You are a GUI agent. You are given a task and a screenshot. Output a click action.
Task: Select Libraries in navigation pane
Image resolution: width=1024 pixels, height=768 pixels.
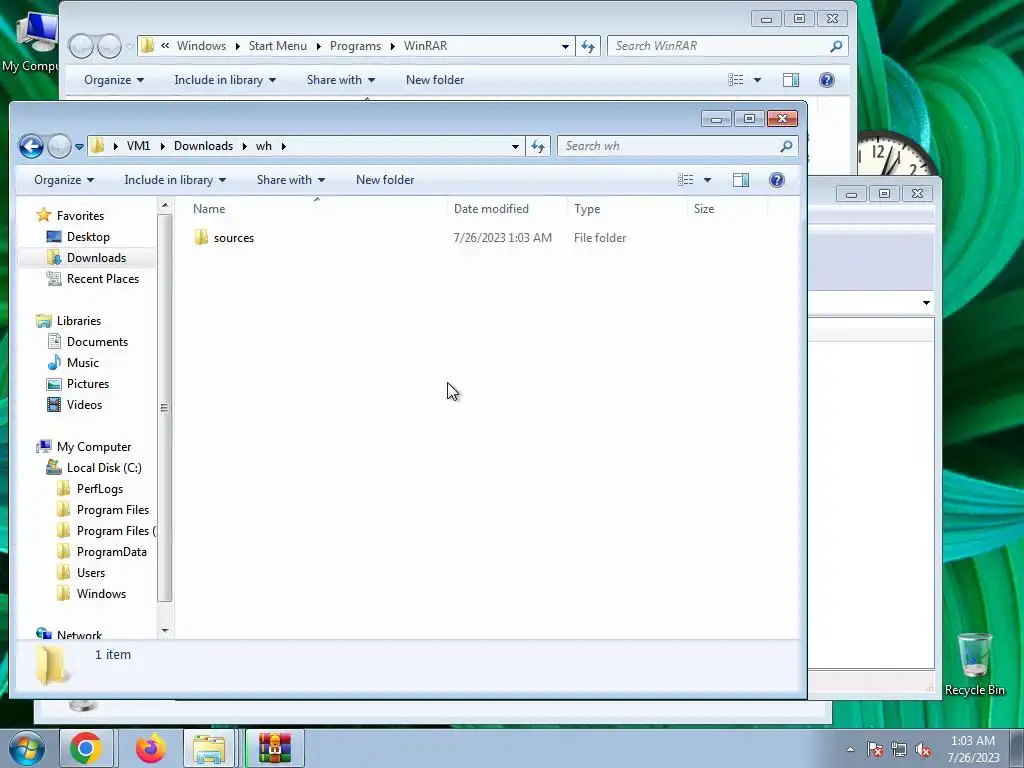pos(78,321)
